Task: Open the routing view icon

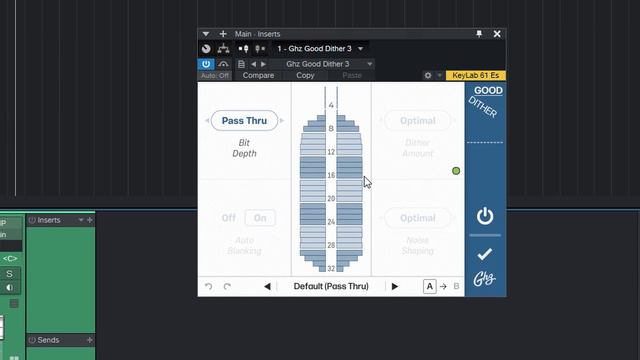Action: pos(223,49)
